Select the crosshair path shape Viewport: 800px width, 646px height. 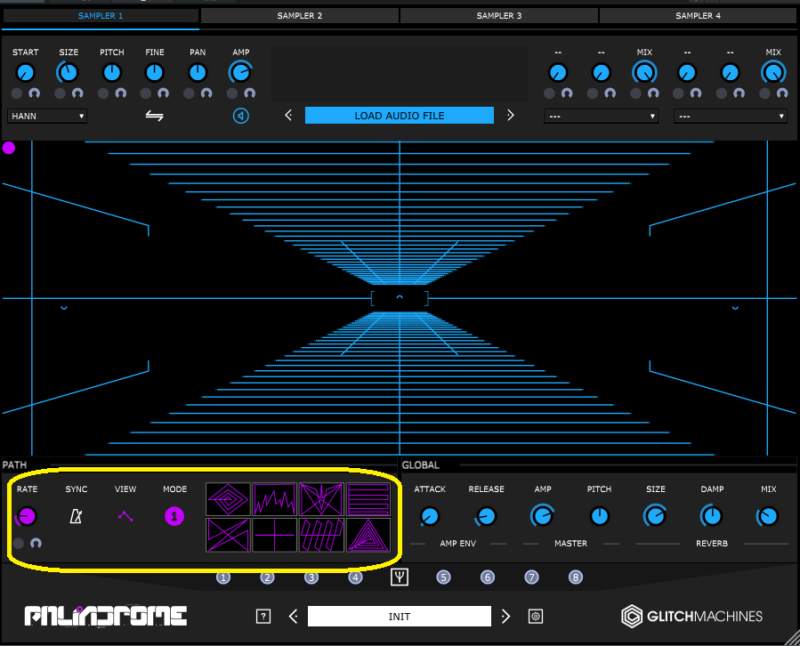[x=274, y=535]
